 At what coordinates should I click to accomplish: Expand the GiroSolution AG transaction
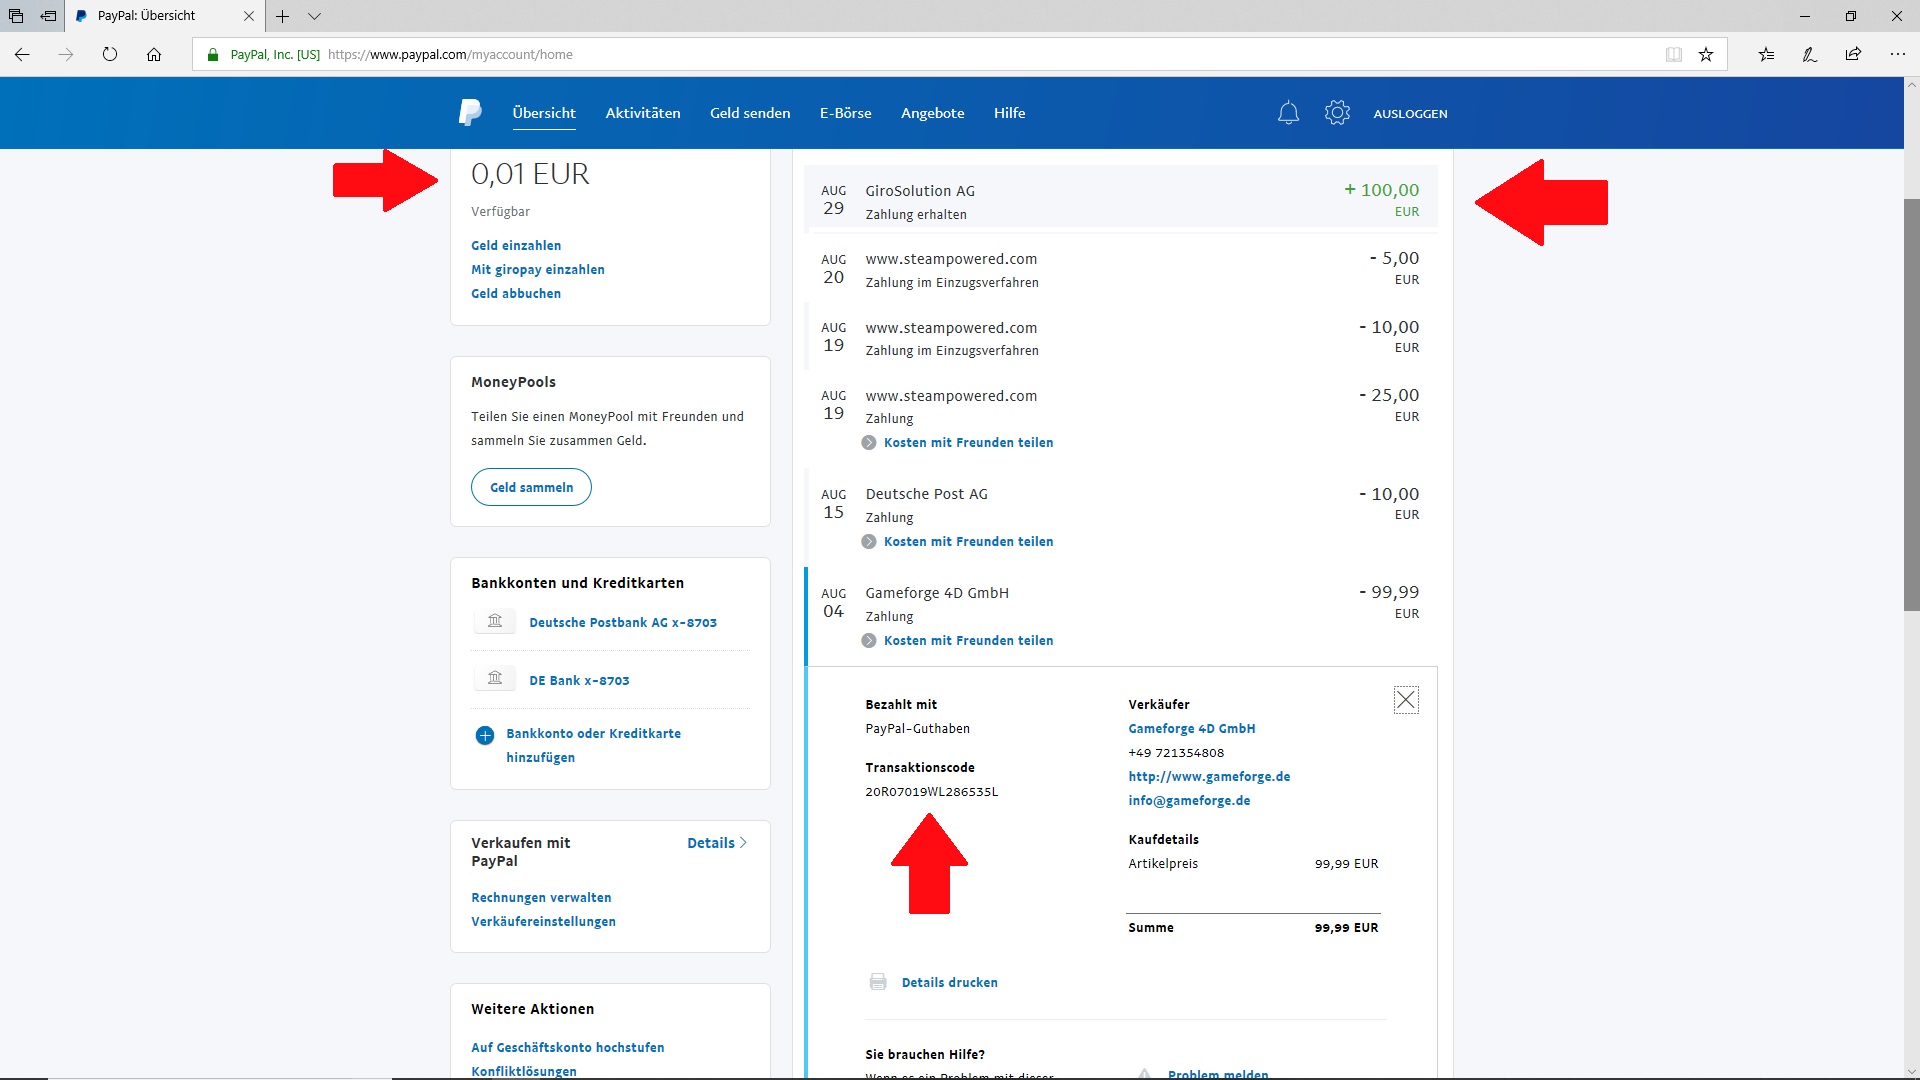point(1121,199)
